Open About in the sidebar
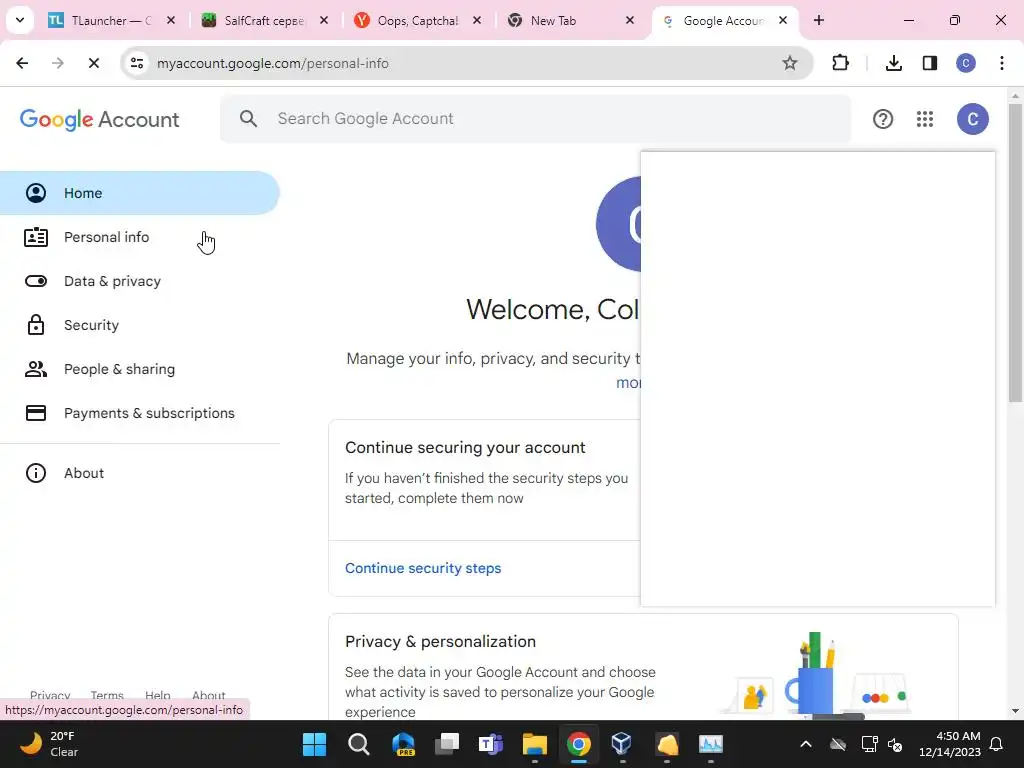The image size is (1024, 768). 139,473
